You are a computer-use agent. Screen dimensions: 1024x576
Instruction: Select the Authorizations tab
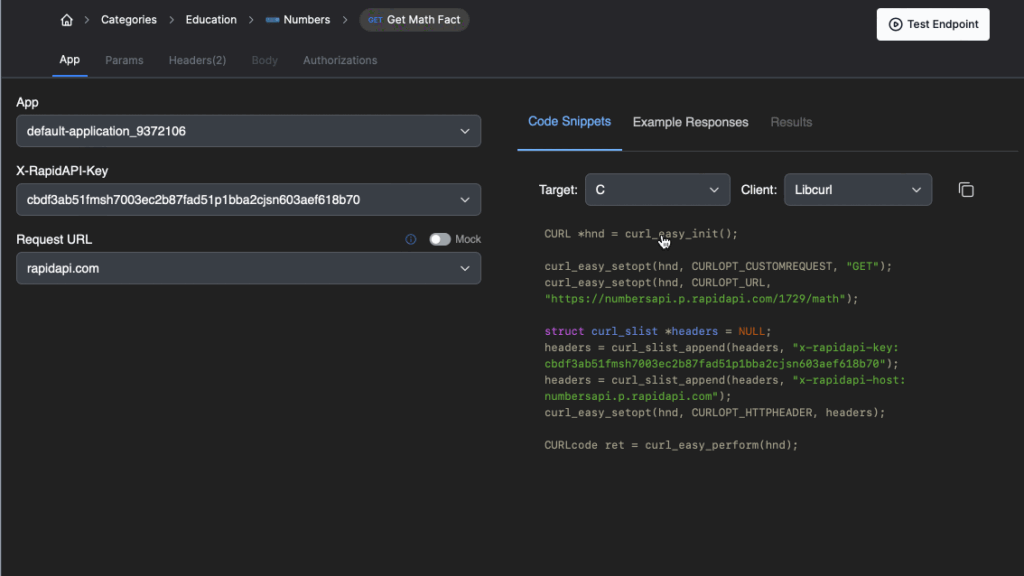[x=340, y=60]
